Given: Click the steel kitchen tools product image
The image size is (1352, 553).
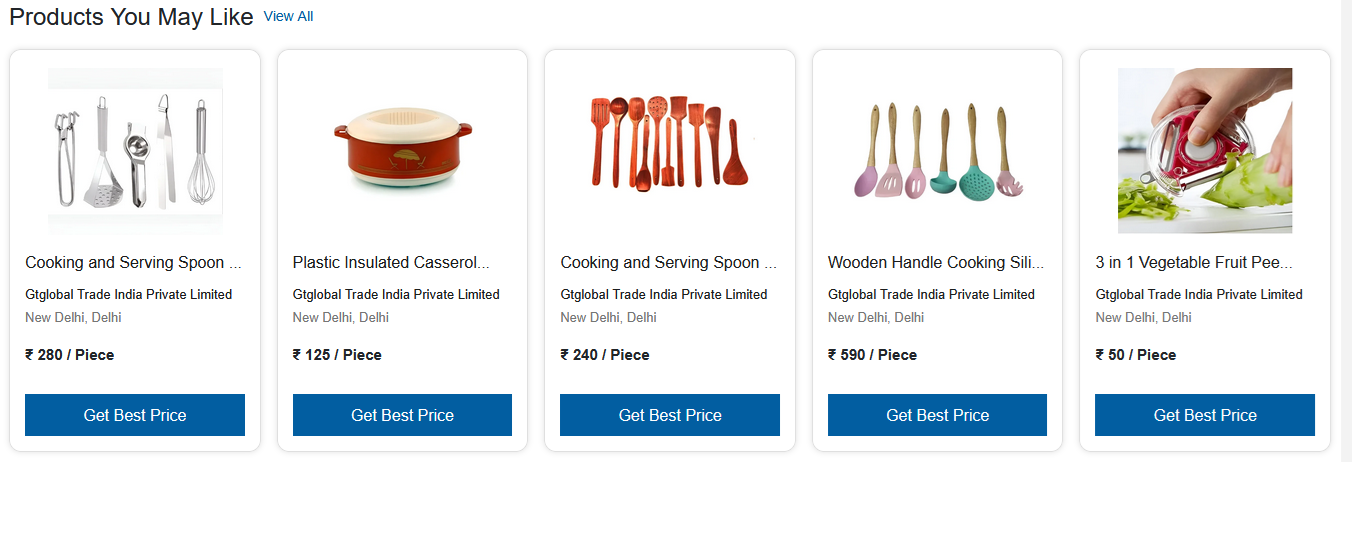Looking at the screenshot, I should (x=135, y=151).
